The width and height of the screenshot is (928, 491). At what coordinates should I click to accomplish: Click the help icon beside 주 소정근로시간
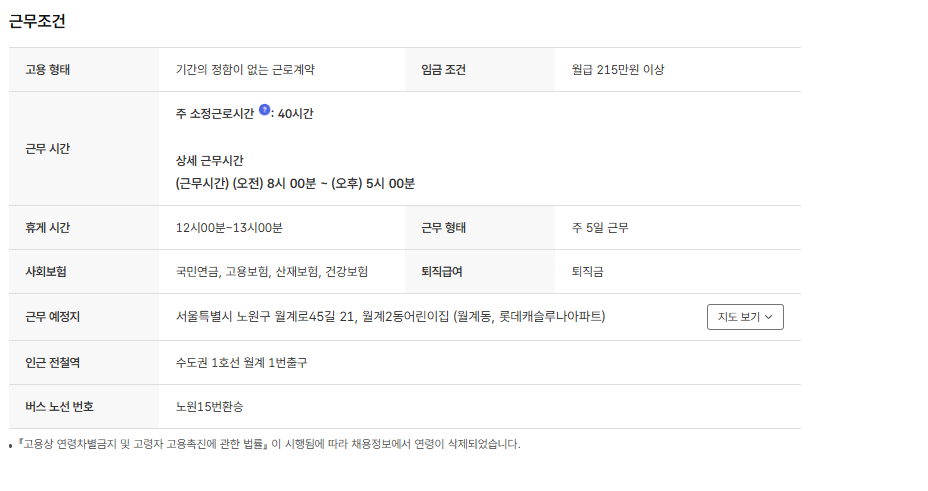[265, 111]
